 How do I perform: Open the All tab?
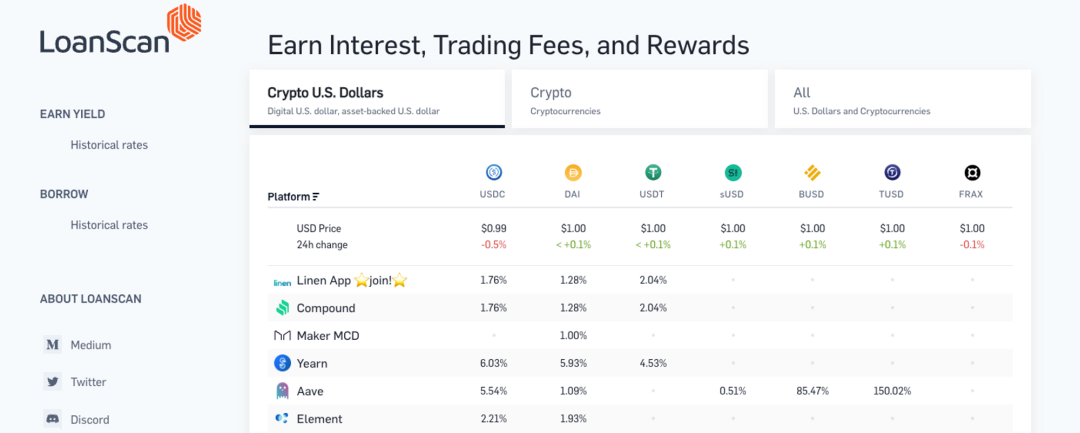tap(902, 99)
